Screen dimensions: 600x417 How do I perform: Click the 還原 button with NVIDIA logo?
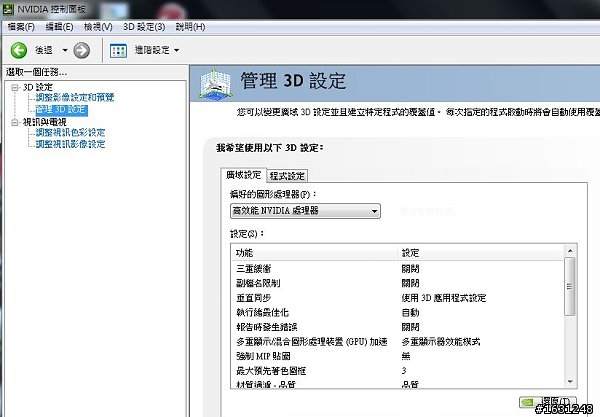pos(548,402)
